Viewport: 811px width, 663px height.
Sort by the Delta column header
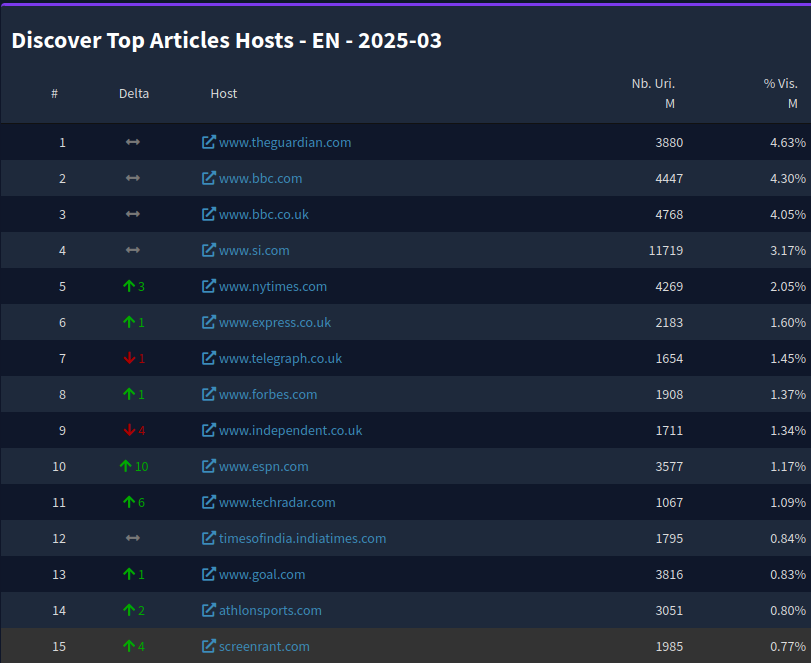click(x=134, y=94)
